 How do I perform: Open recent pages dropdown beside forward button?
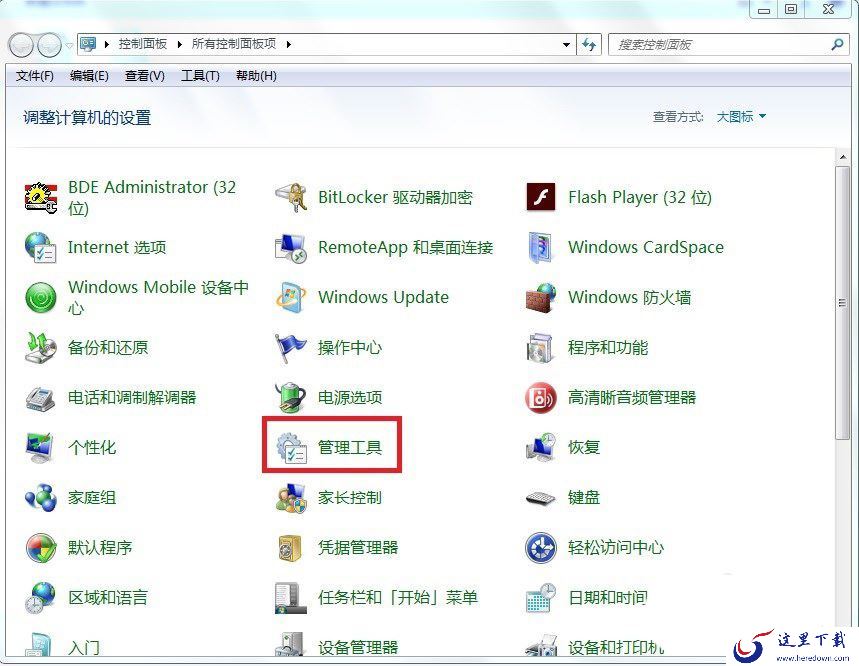tap(69, 45)
